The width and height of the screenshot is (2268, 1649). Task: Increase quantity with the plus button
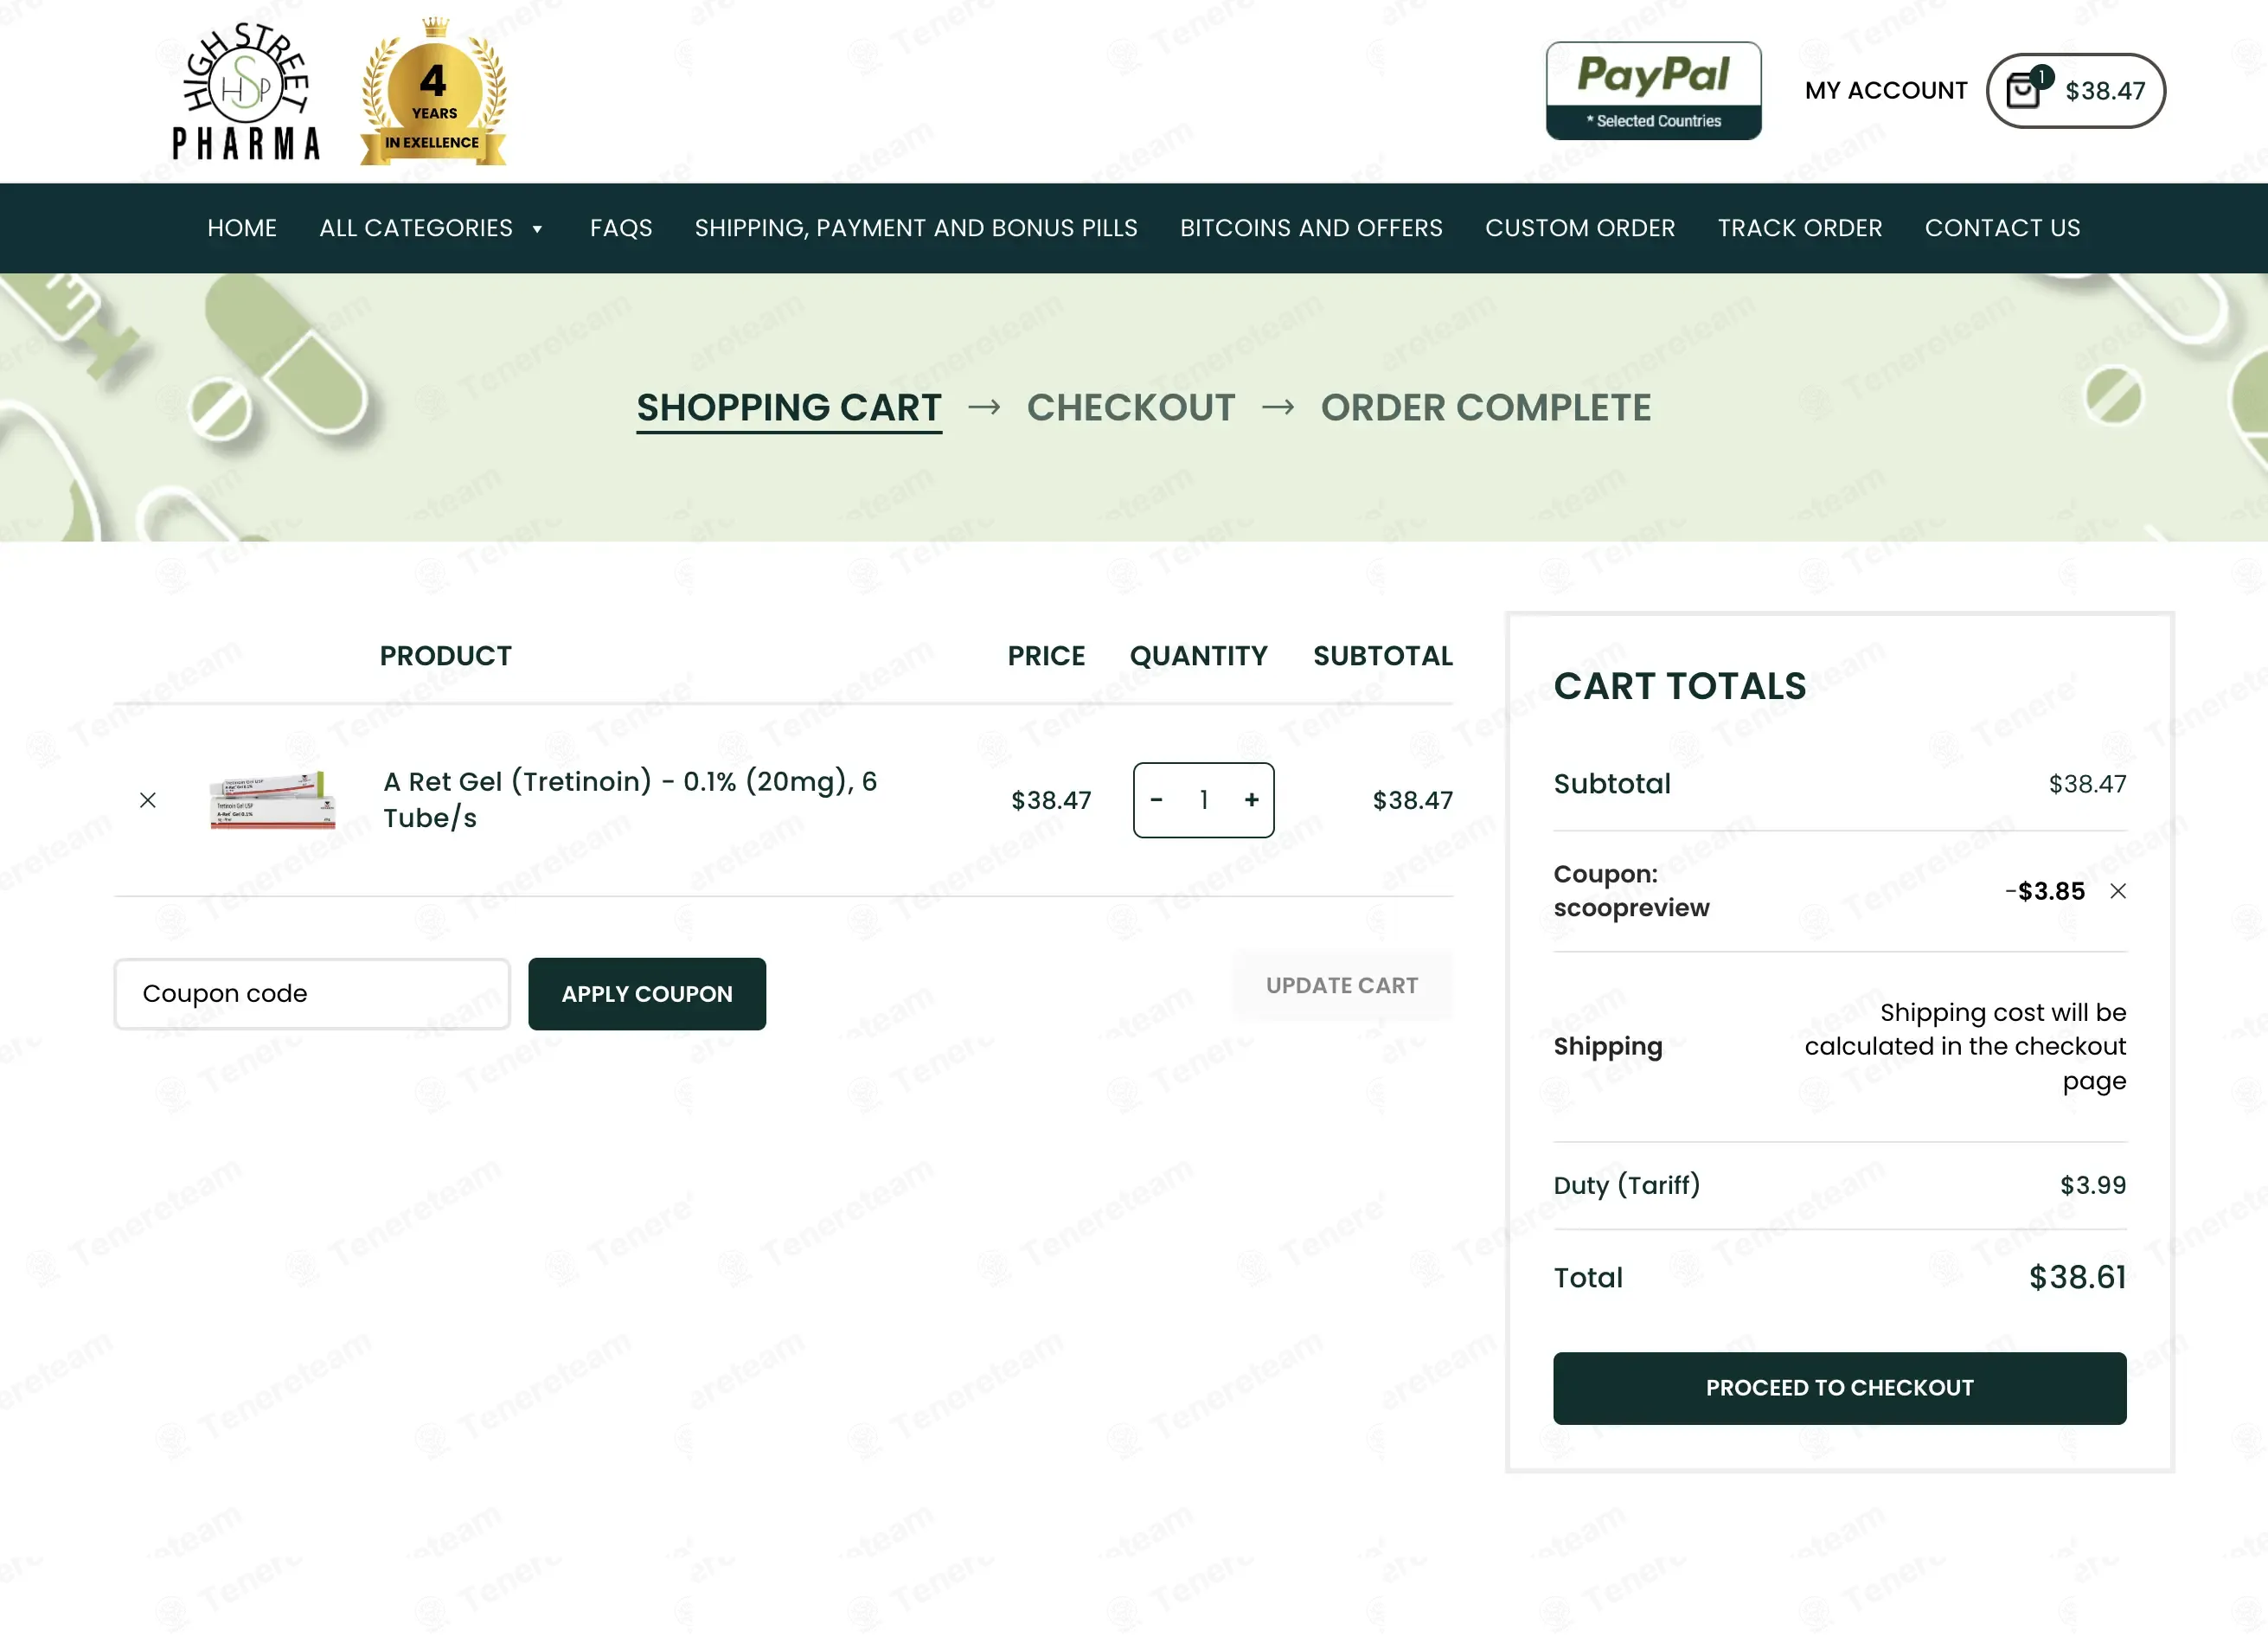(x=1251, y=800)
